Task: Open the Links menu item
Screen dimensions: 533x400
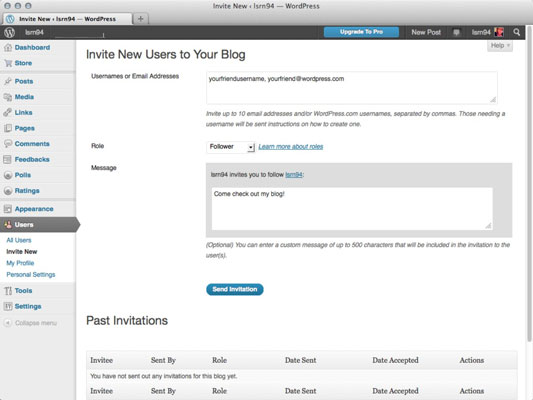Action: [23, 112]
